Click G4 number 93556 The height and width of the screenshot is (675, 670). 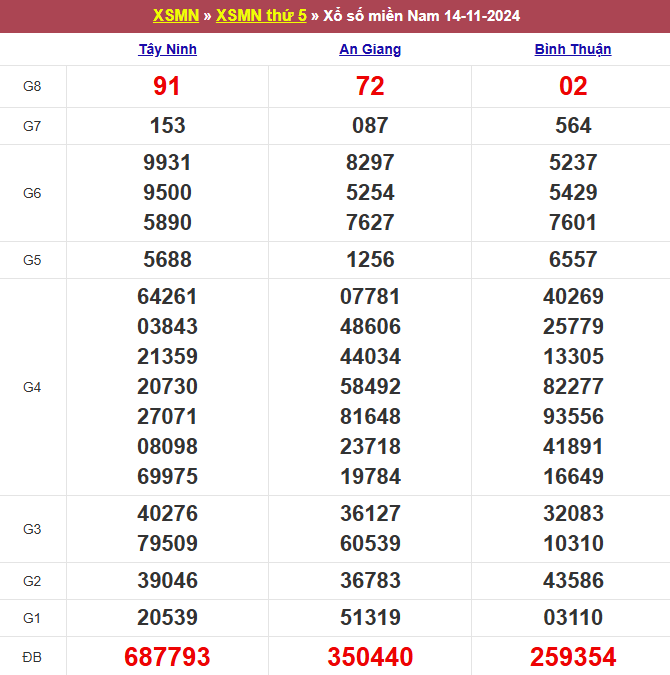click(x=573, y=416)
